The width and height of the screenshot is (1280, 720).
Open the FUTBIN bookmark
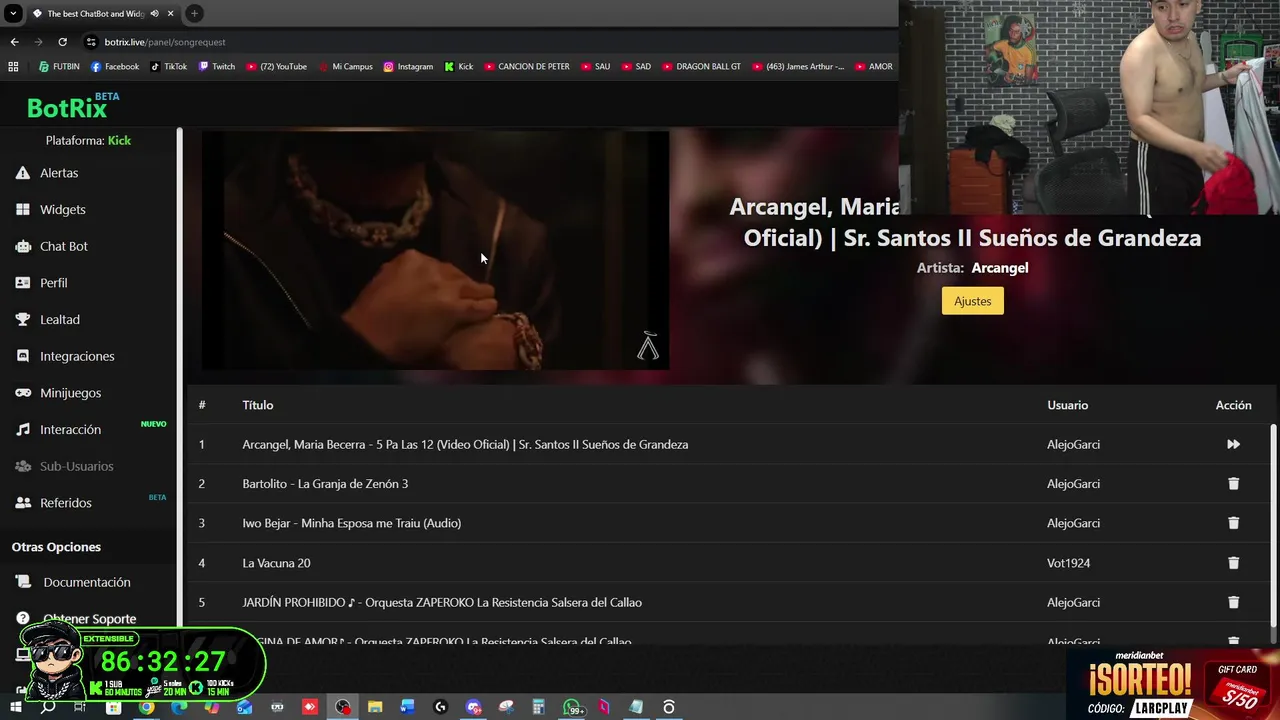(x=59, y=67)
